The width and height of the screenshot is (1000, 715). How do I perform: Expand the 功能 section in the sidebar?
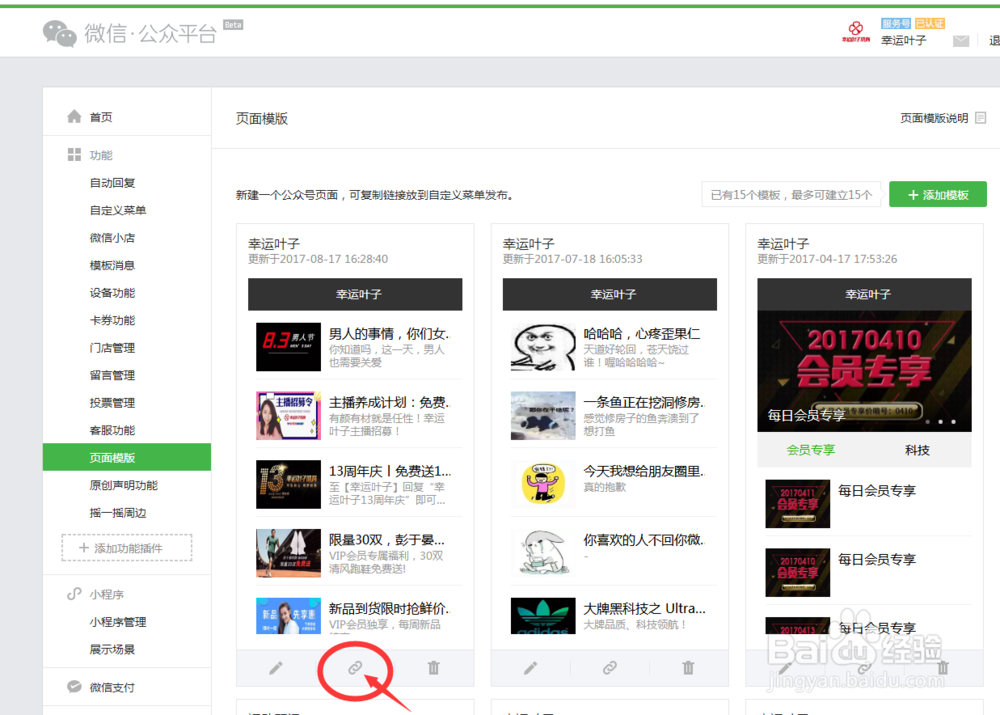(100, 155)
